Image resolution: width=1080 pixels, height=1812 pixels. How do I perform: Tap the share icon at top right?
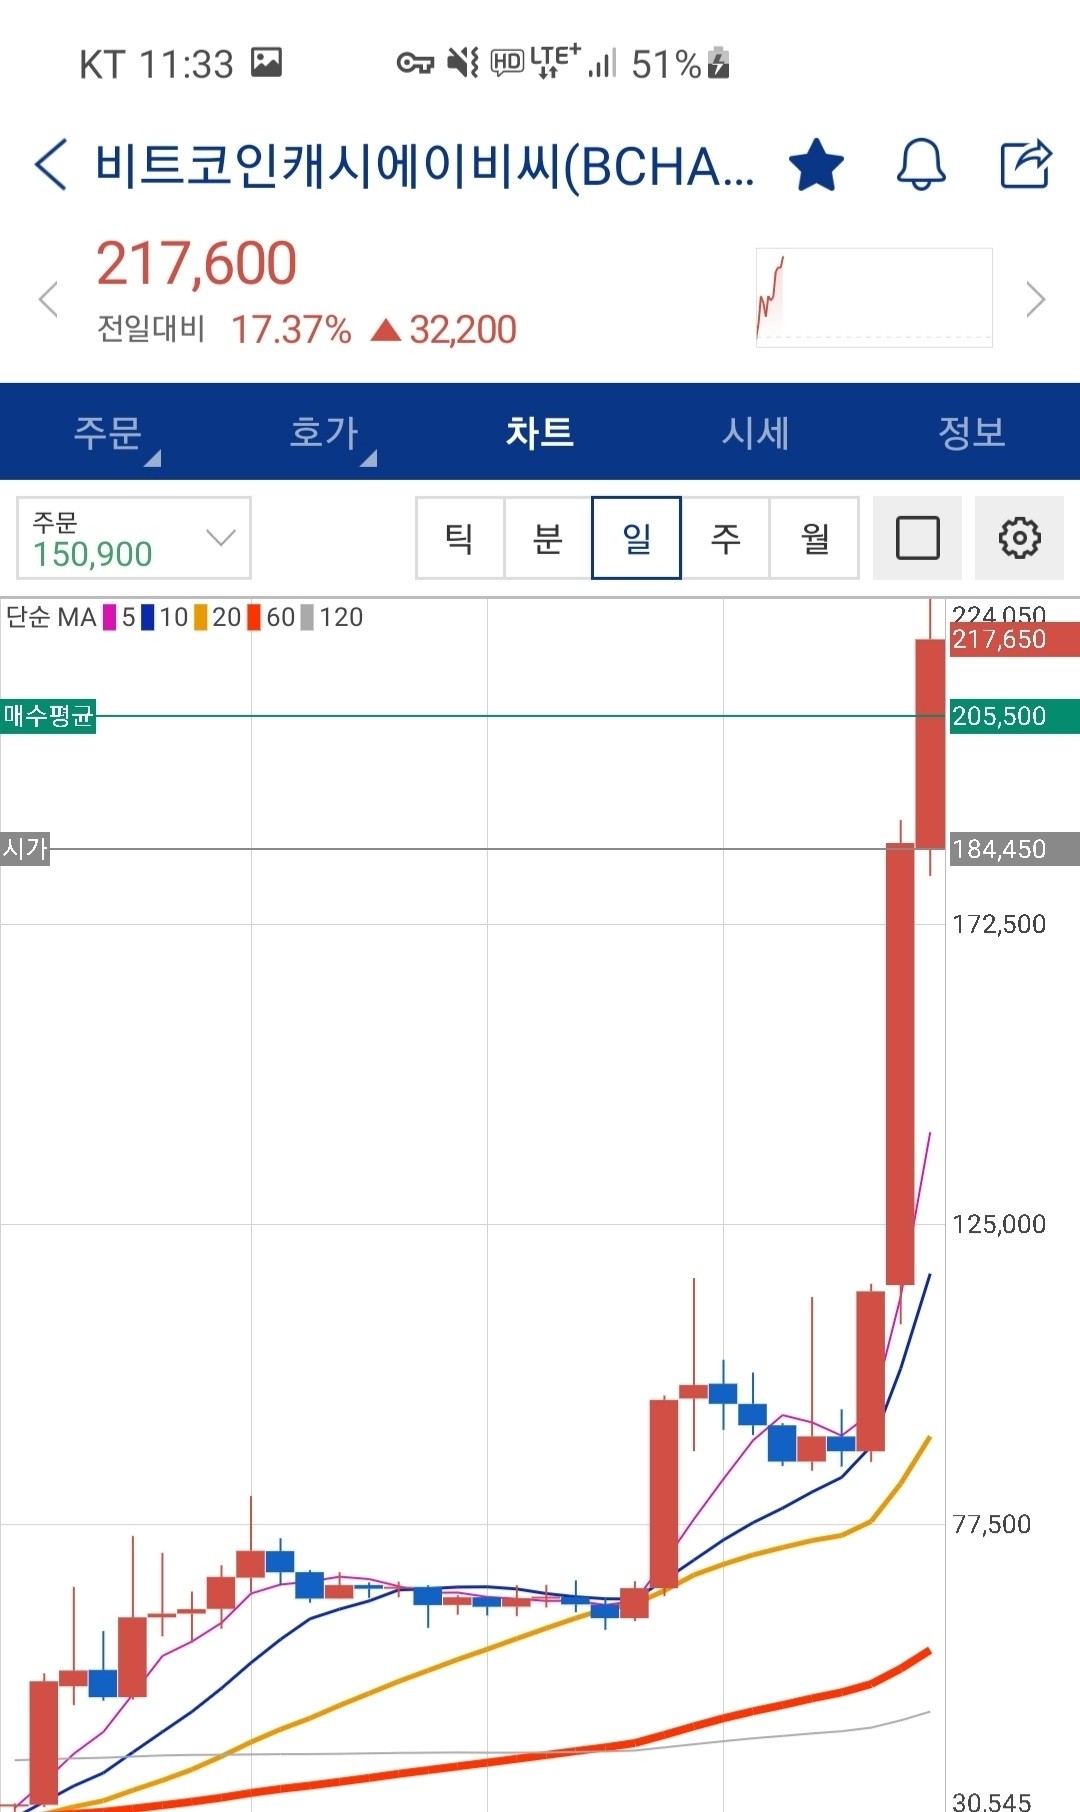[1024, 164]
